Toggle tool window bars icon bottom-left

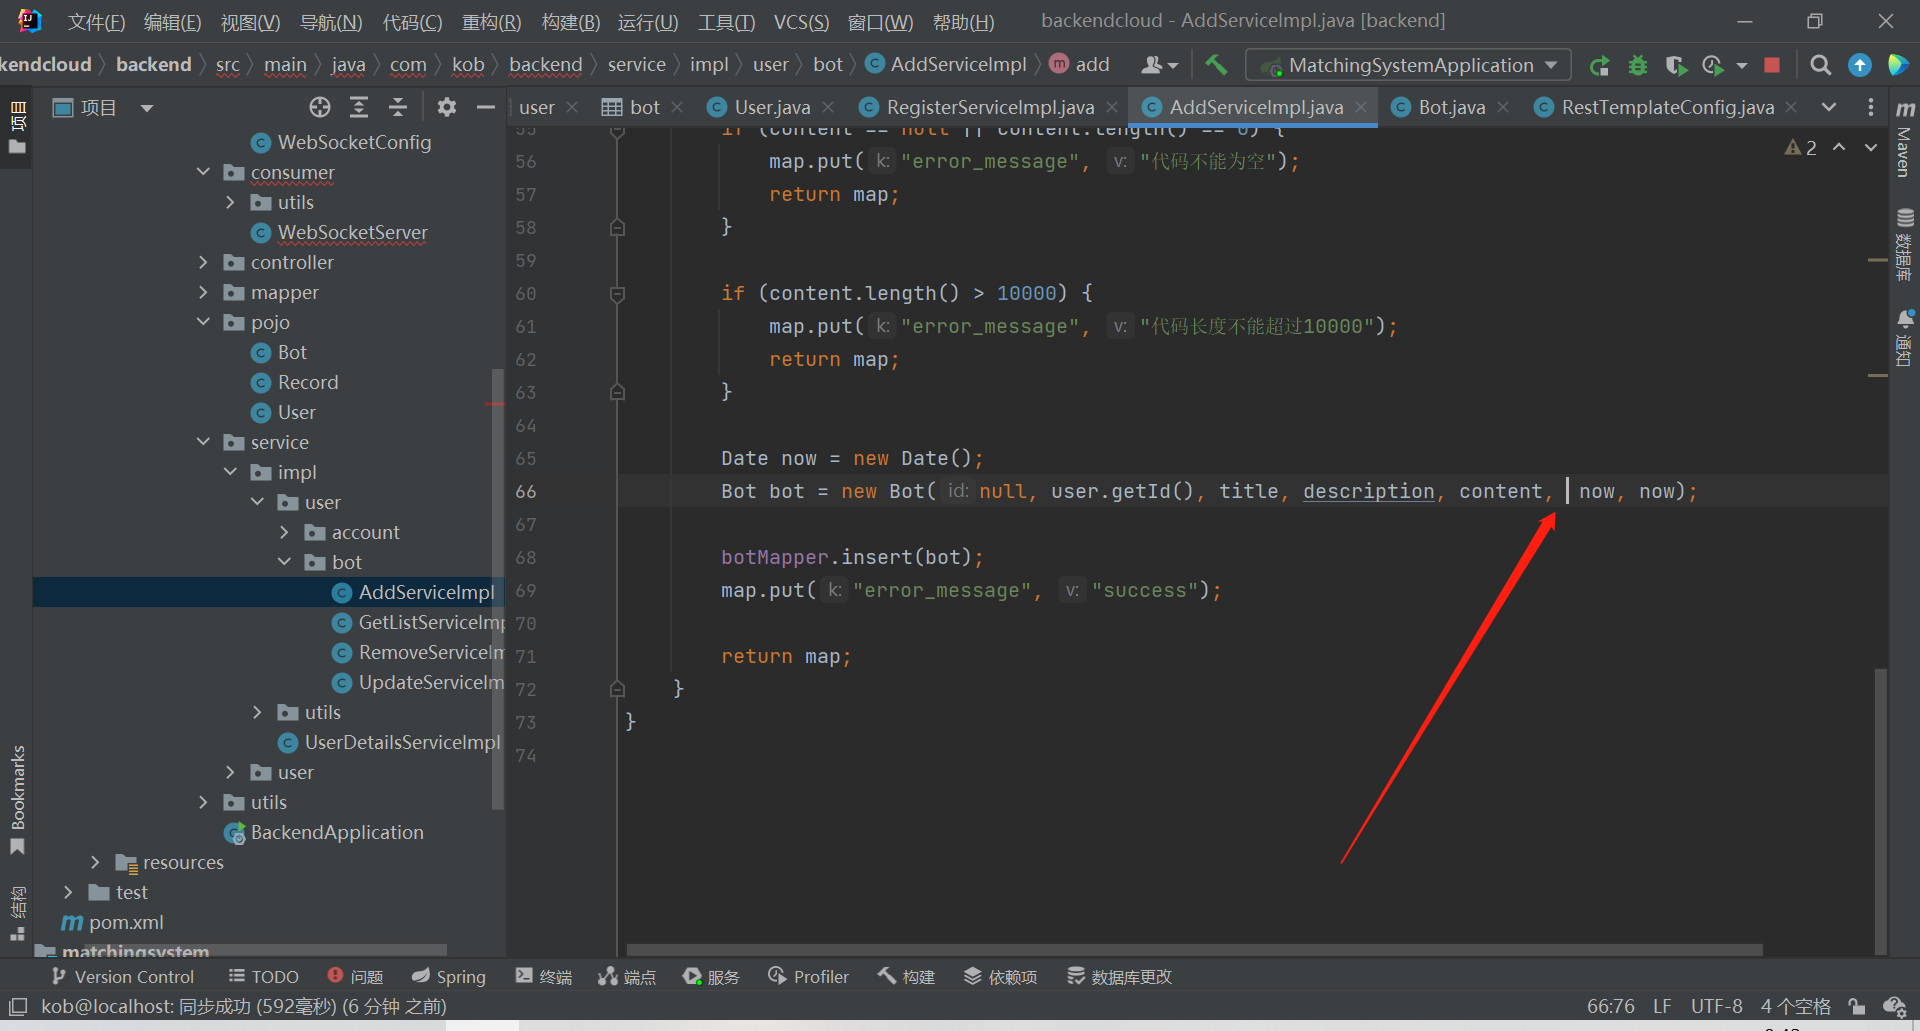click(18, 1006)
